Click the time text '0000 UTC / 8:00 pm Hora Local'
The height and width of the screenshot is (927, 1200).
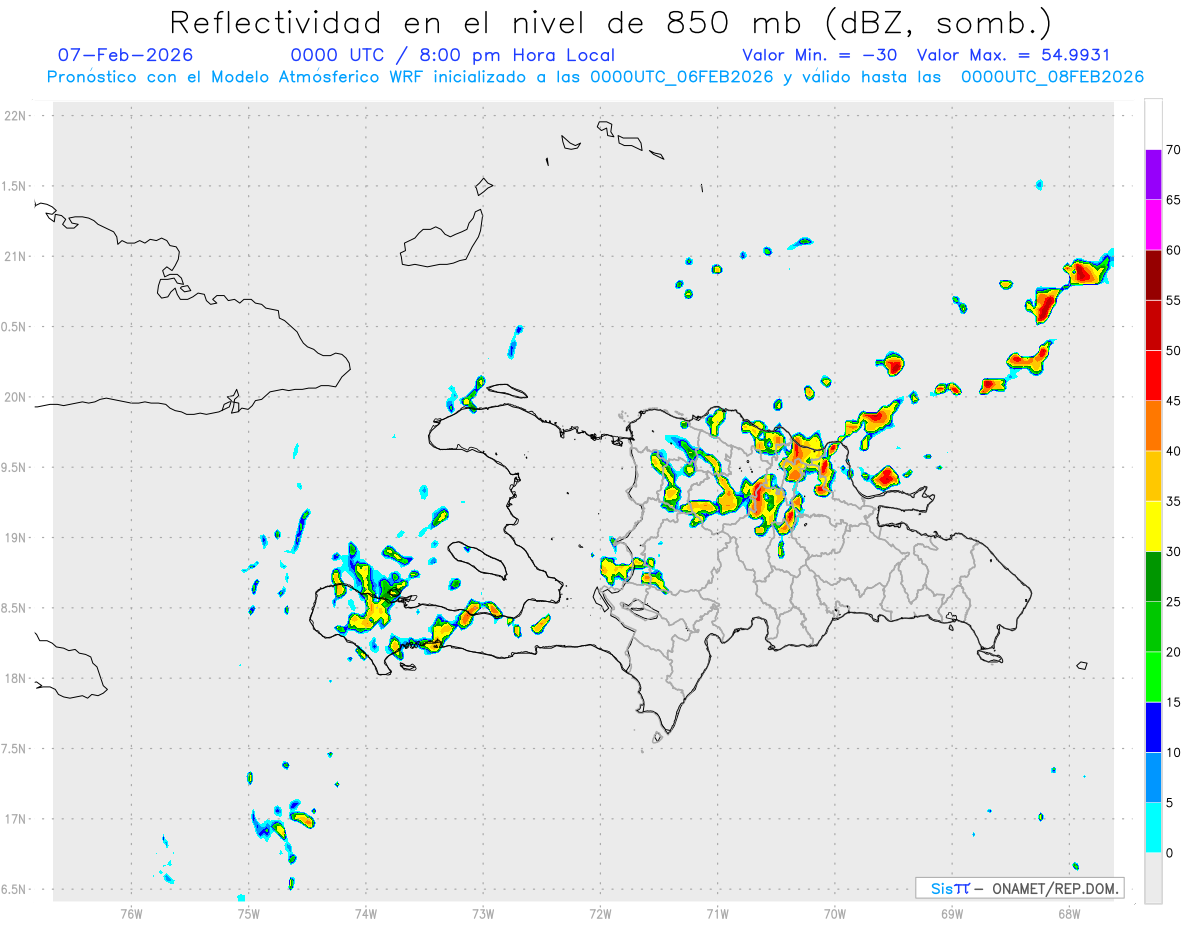[x=453, y=55]
